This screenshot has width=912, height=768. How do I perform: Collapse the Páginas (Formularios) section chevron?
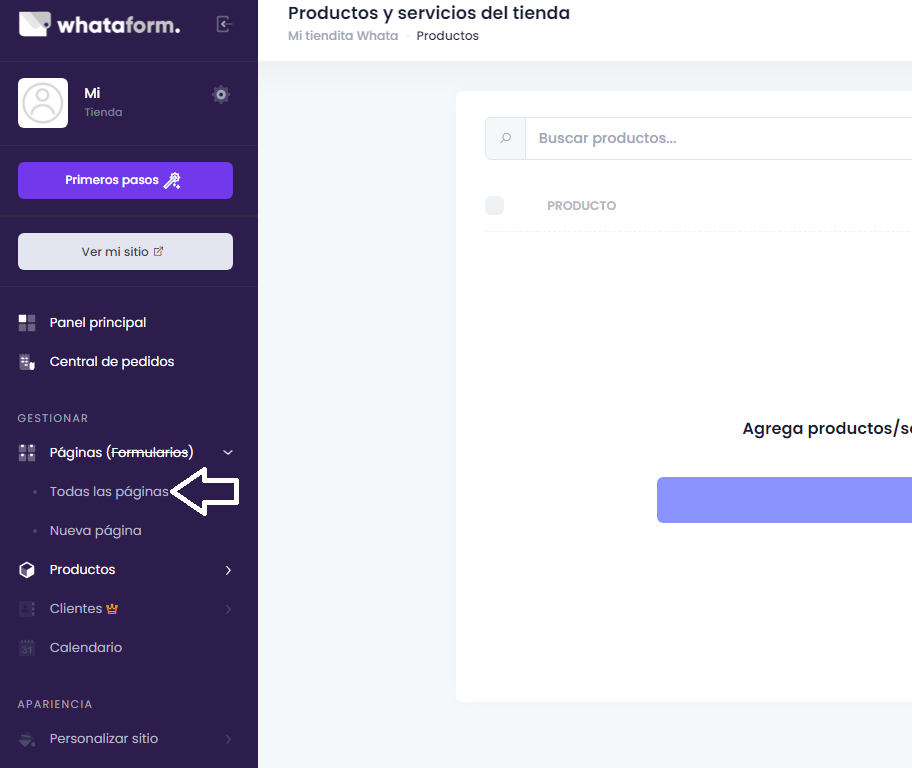click(x=227, y=452)
